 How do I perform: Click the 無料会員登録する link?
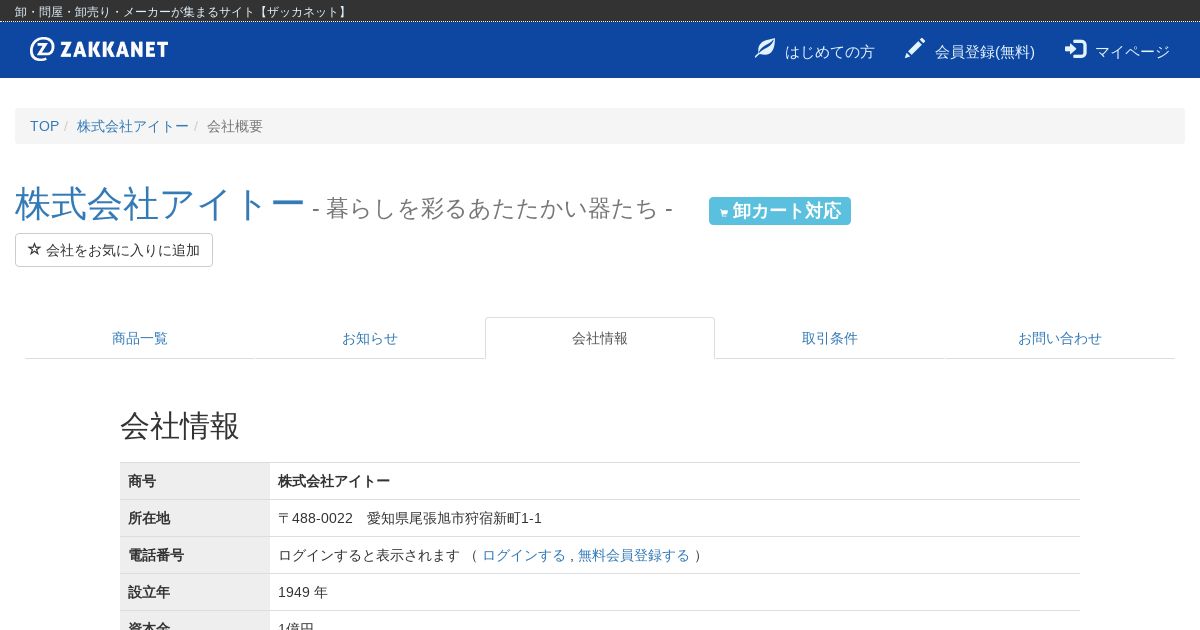point(634,555)
